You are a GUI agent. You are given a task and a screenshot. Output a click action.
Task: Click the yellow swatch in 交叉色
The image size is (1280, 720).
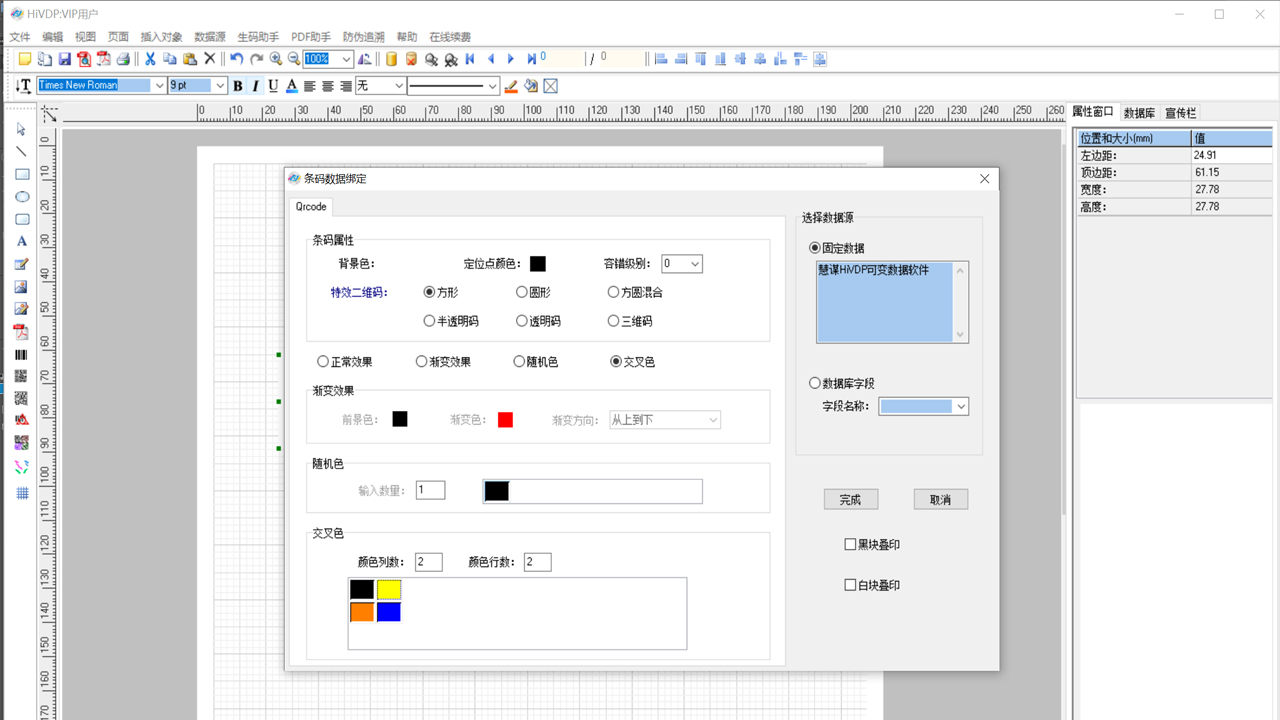[x=389, y=590]
